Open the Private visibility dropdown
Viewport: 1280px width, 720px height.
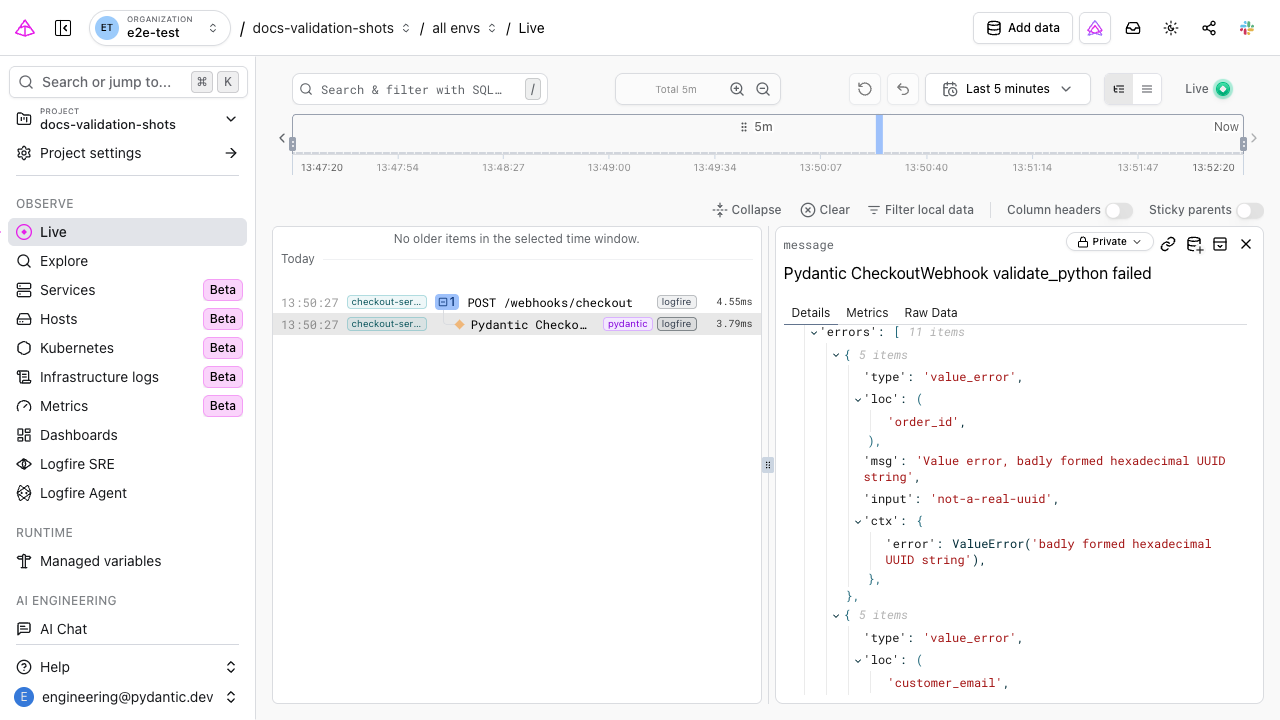point(1109,242)
